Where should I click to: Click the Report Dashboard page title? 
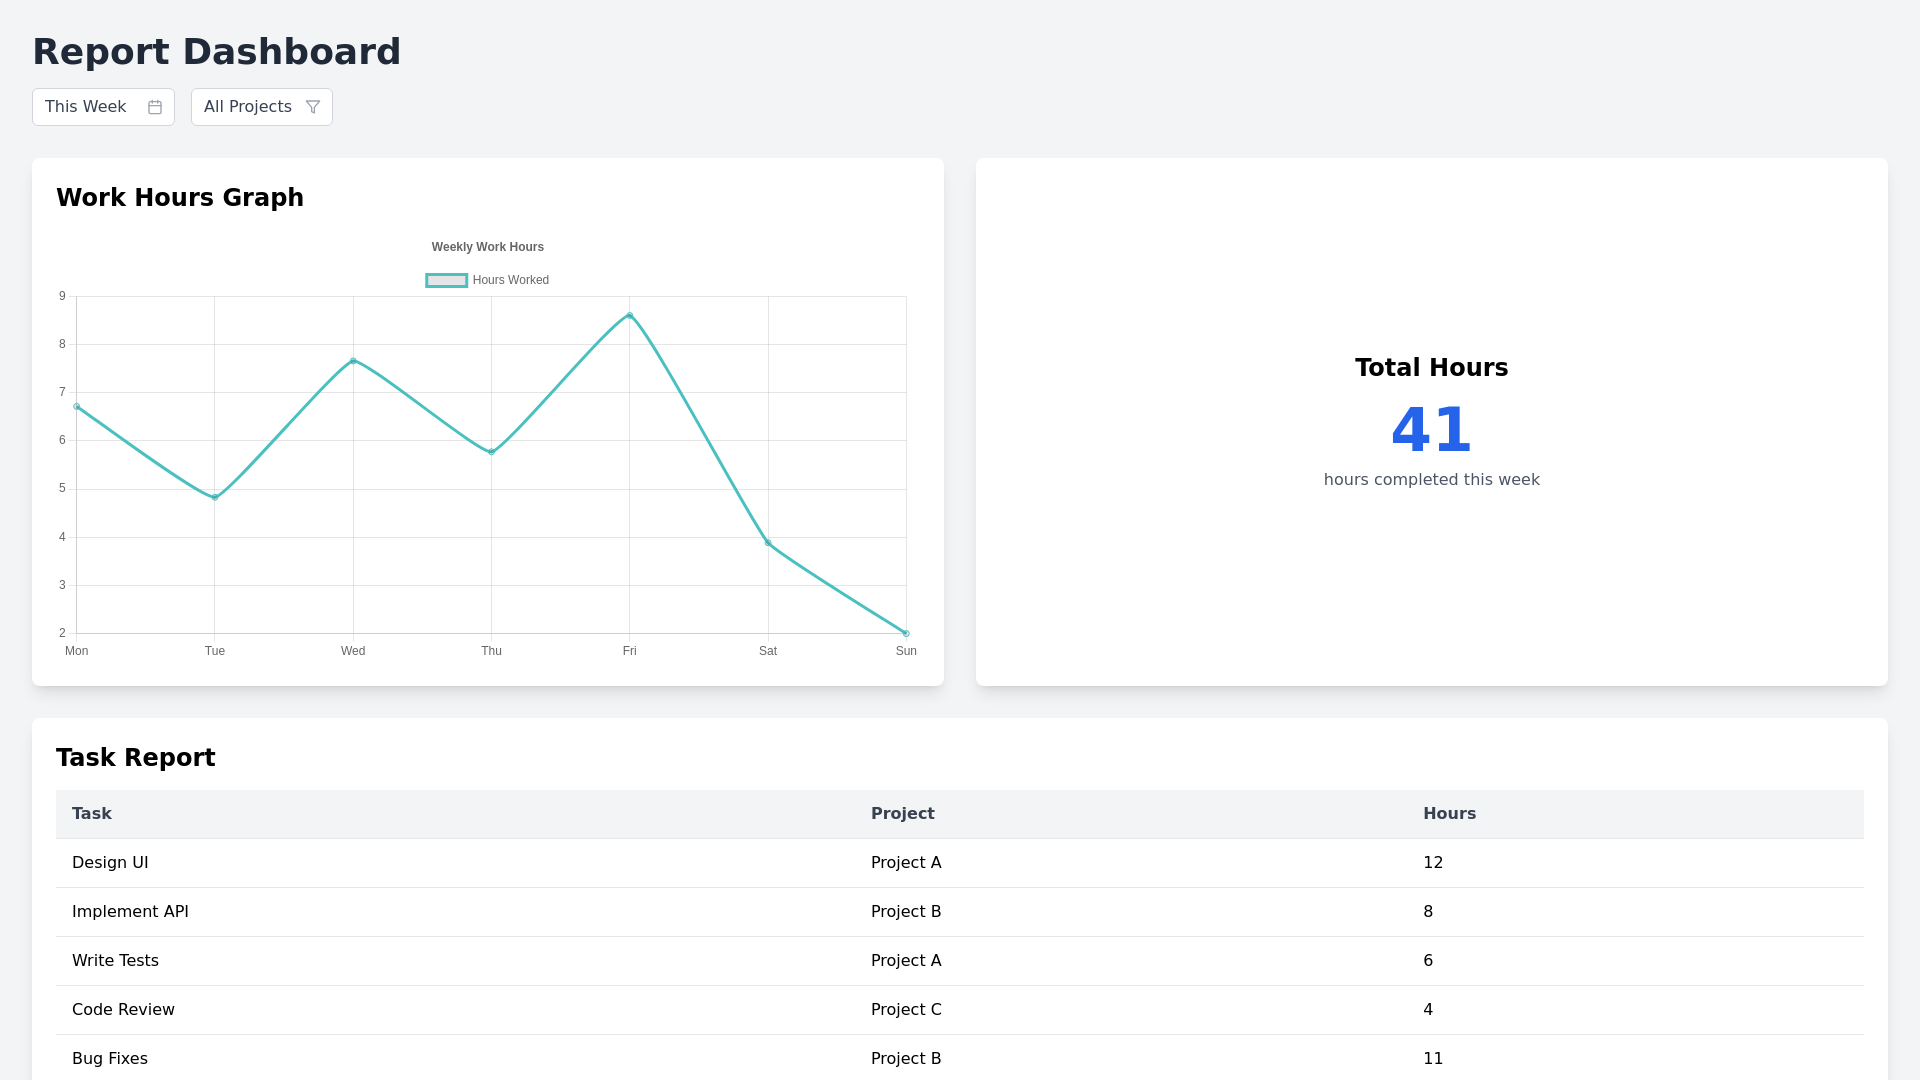(216, 51)
